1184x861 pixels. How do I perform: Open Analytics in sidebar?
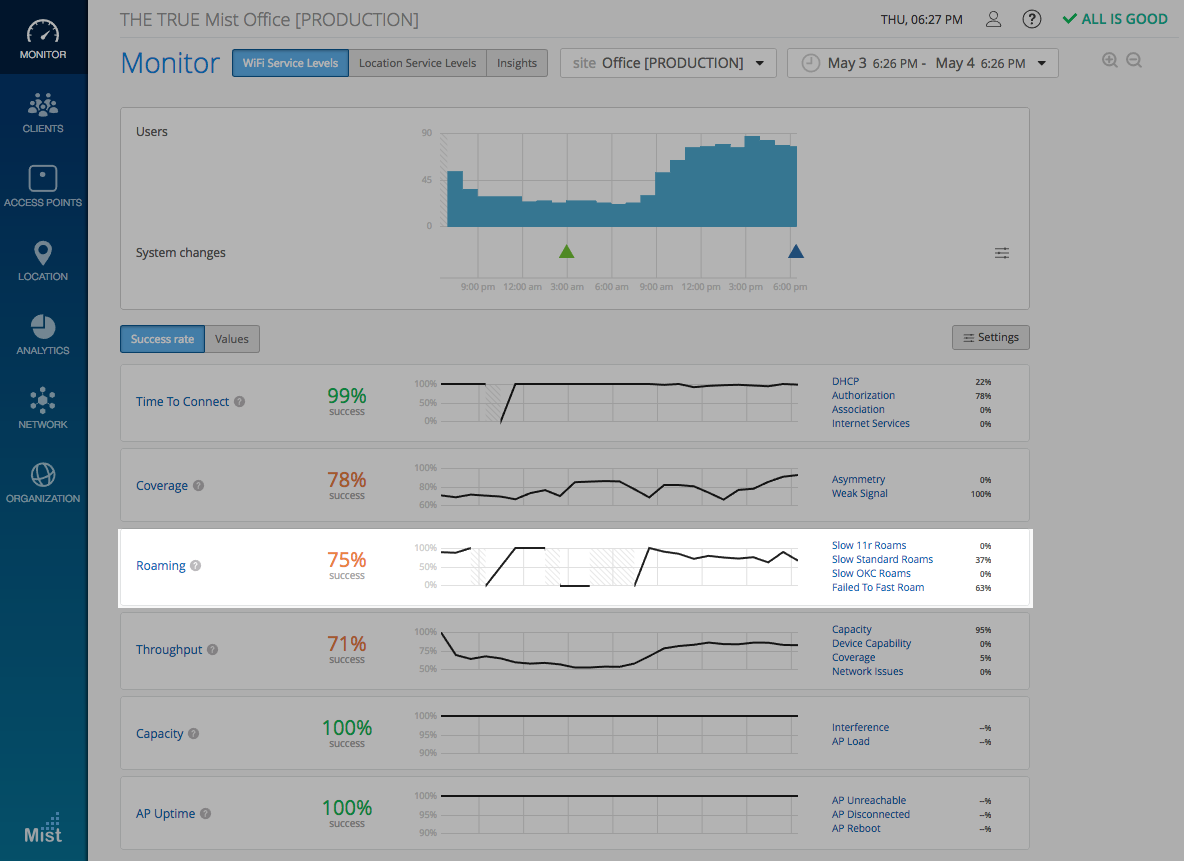point(43,334)
